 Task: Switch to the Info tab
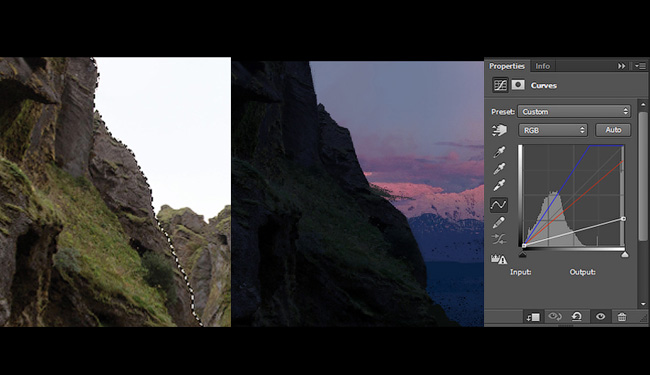[x=542, y=66]
